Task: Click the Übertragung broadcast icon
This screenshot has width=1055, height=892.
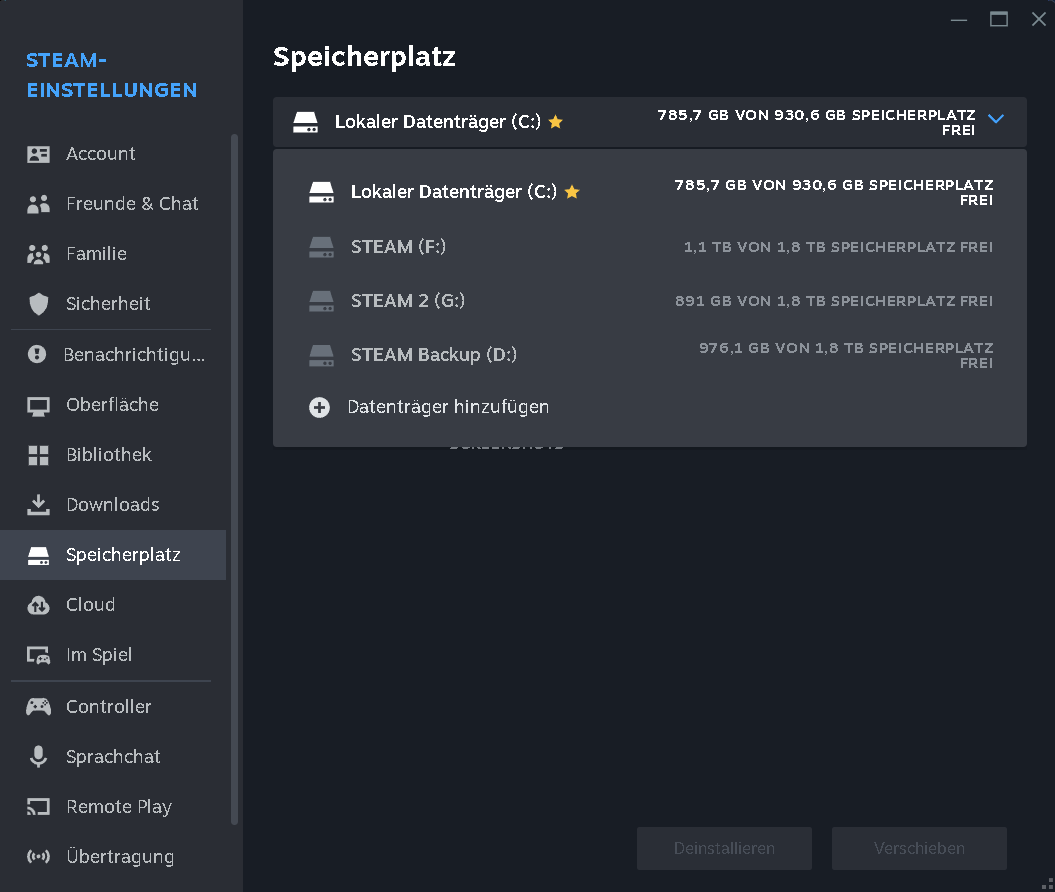Action: pos(38,856)
